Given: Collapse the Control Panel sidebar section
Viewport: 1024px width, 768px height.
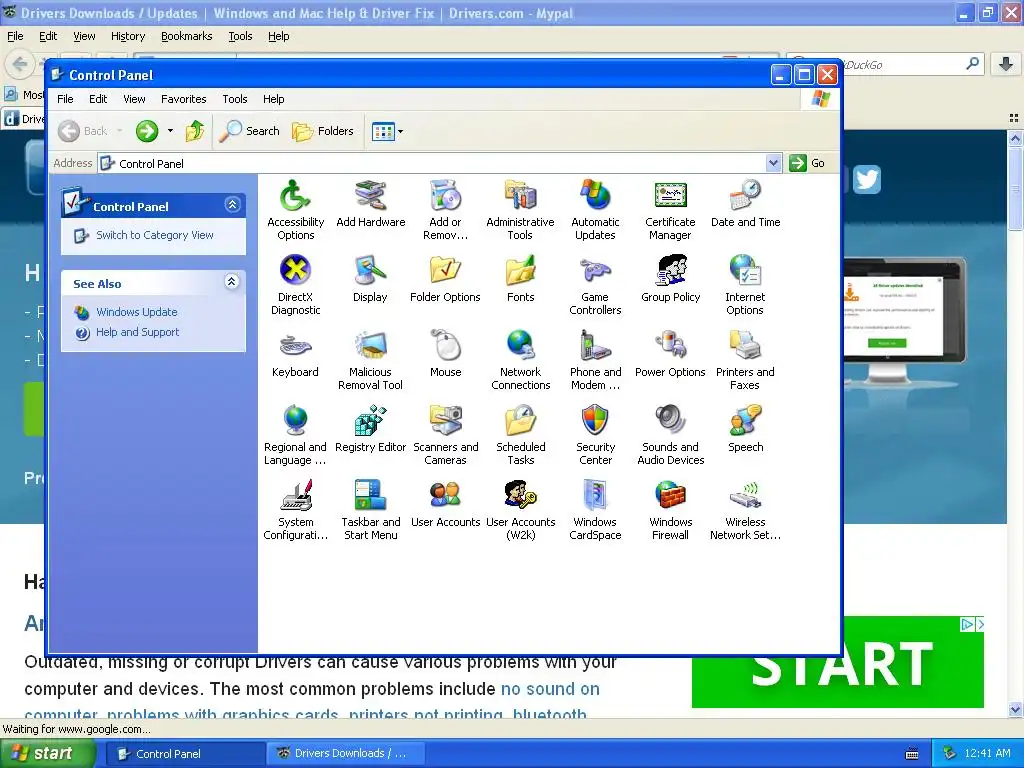Looking at the screenshot, I should coord(232,205).
